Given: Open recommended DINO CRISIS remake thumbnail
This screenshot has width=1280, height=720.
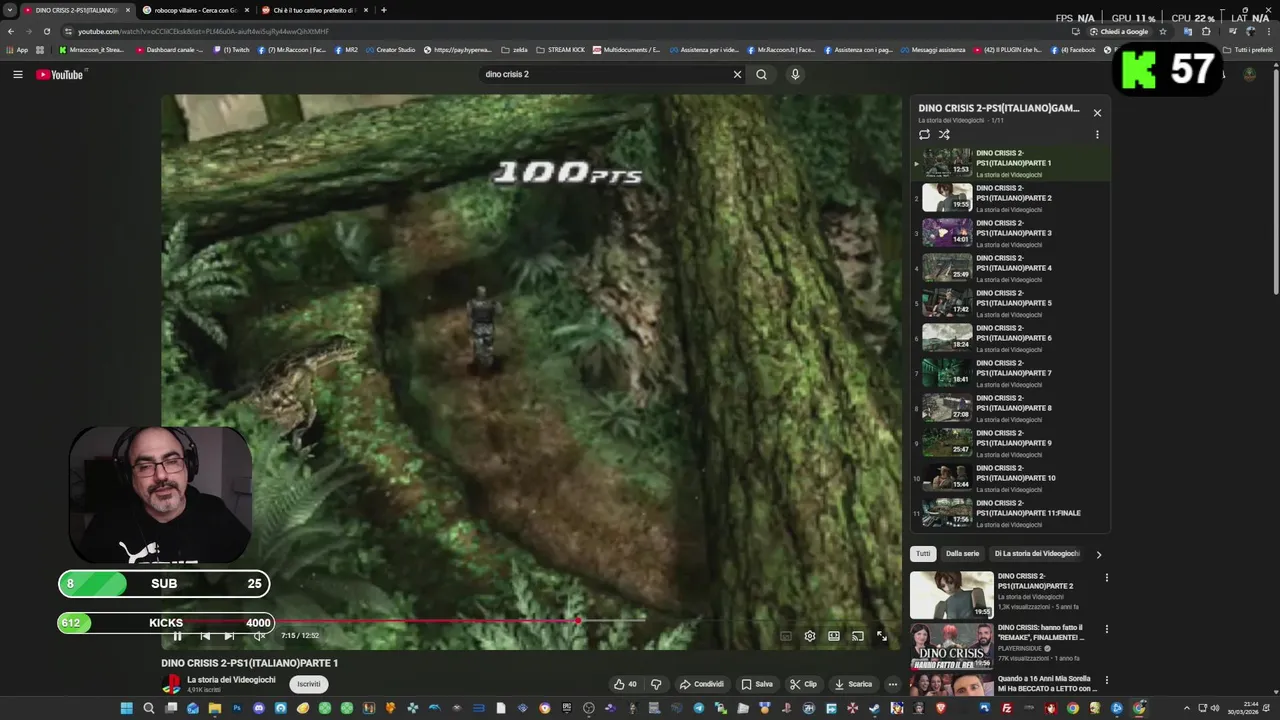Looking at the screenshot, I should pos(952,646).
